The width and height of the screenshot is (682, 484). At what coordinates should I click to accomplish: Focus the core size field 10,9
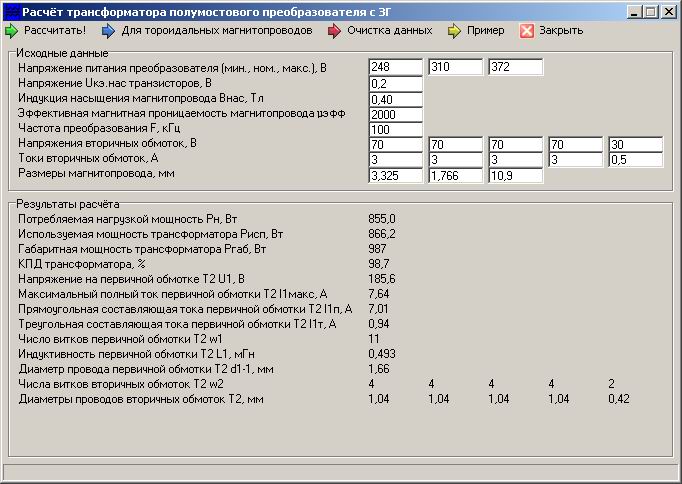[x=515, y=175]
